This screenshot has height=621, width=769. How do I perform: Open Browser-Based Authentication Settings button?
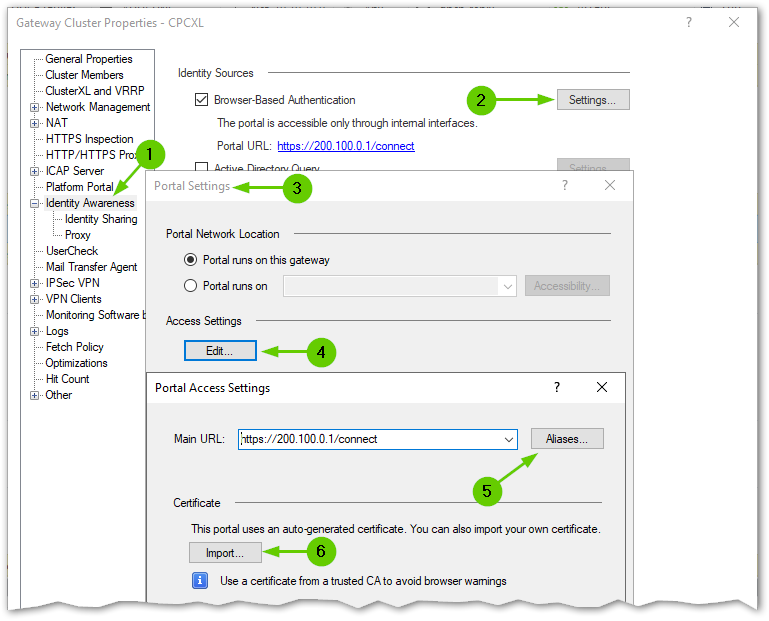pyautogui.click(x=593, y=100)
